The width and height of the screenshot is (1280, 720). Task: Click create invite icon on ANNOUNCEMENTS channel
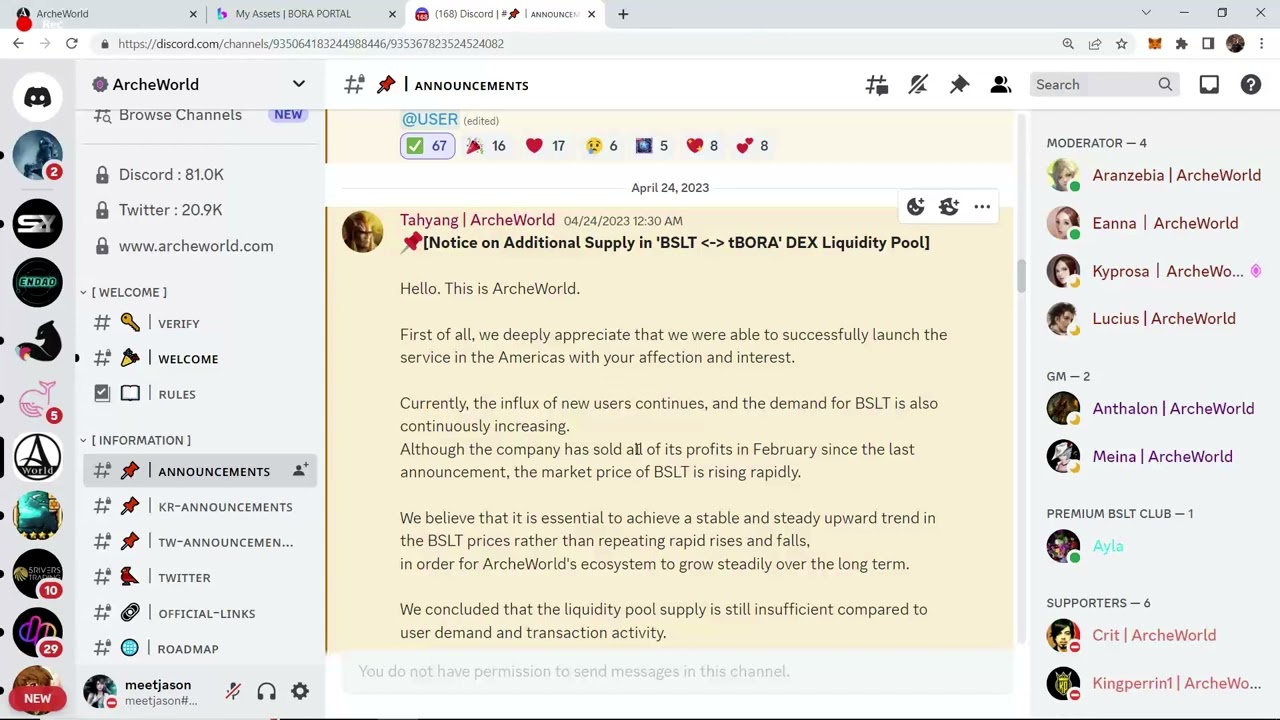300,470
